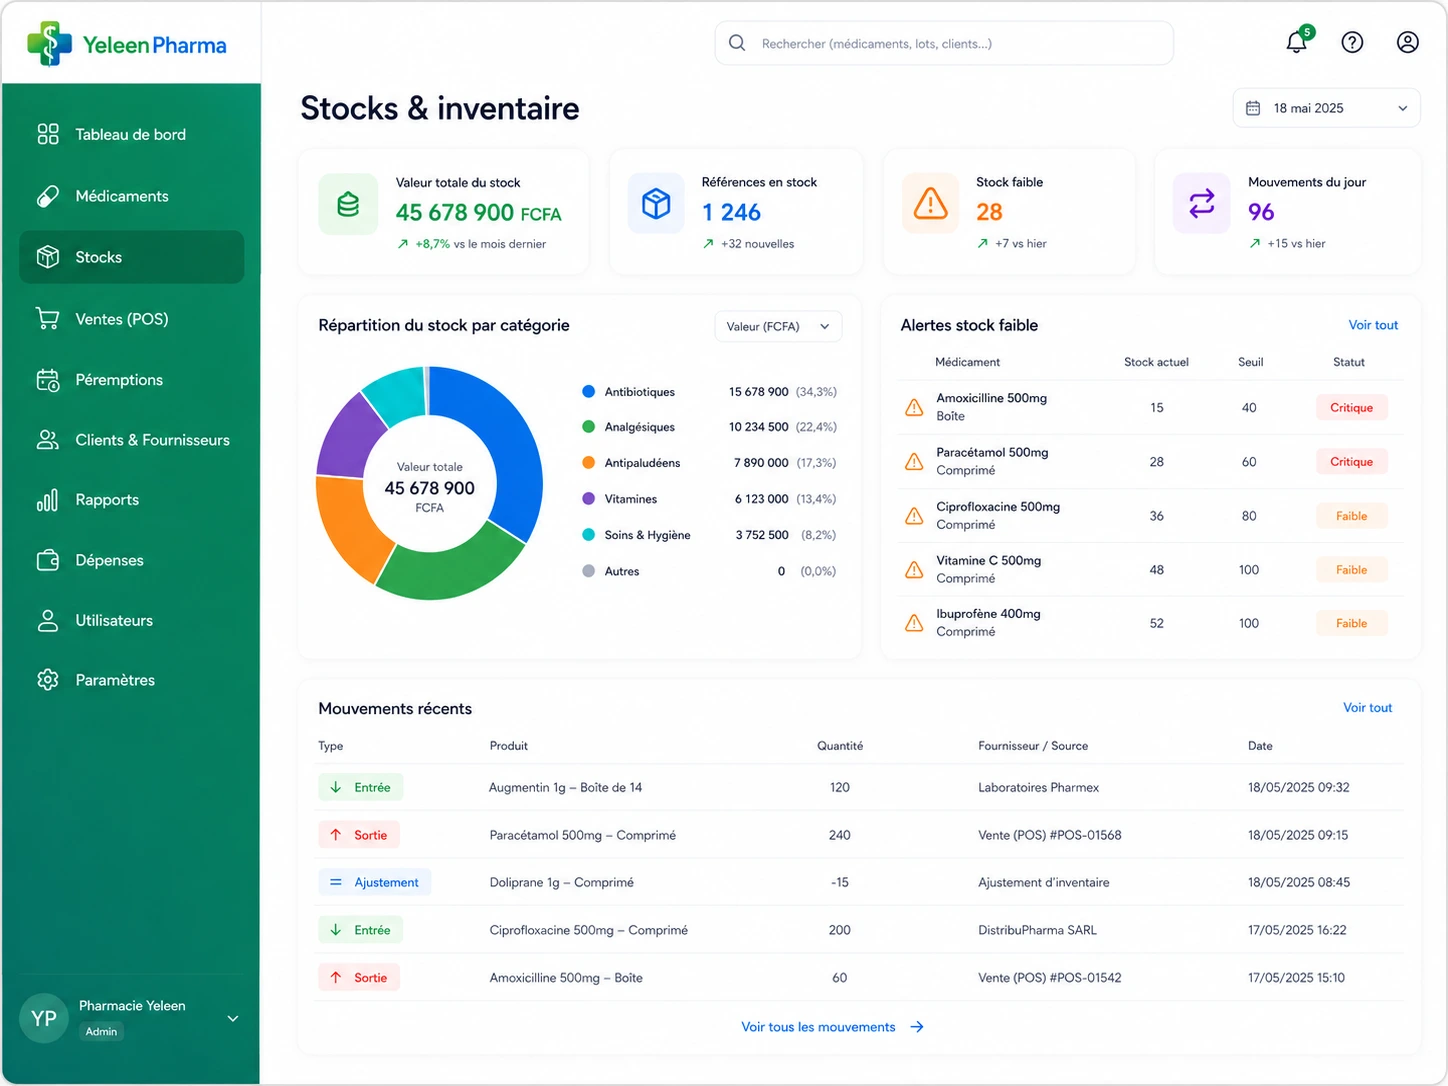Screen dimensions: 1448x1086
Task: Click the Stock faible warning triangle icon
Action: click(930, 204)
